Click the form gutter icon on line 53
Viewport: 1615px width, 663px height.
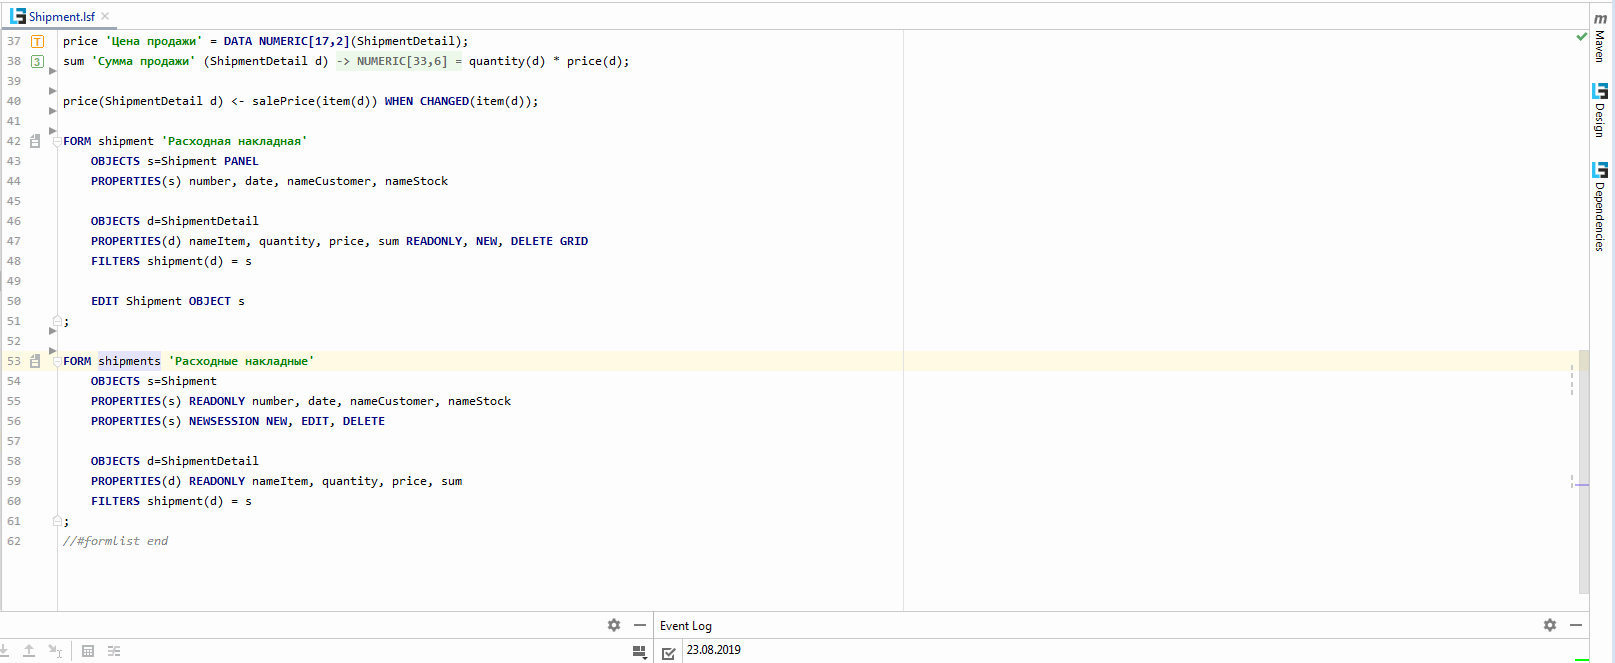tap(35, 361)
